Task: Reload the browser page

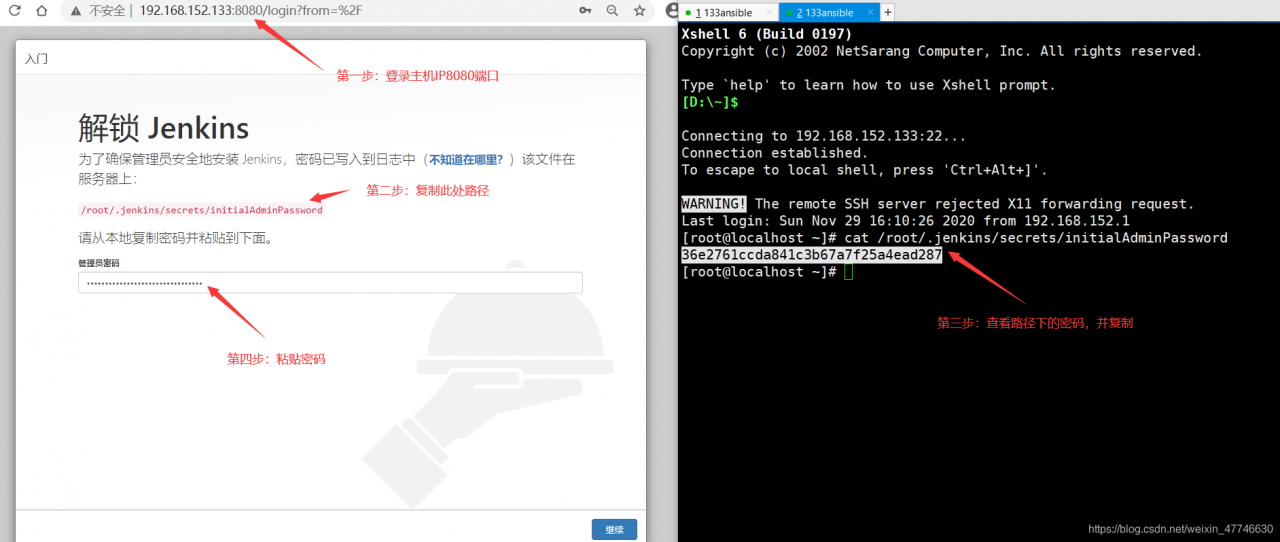Action: click(15, 10)
